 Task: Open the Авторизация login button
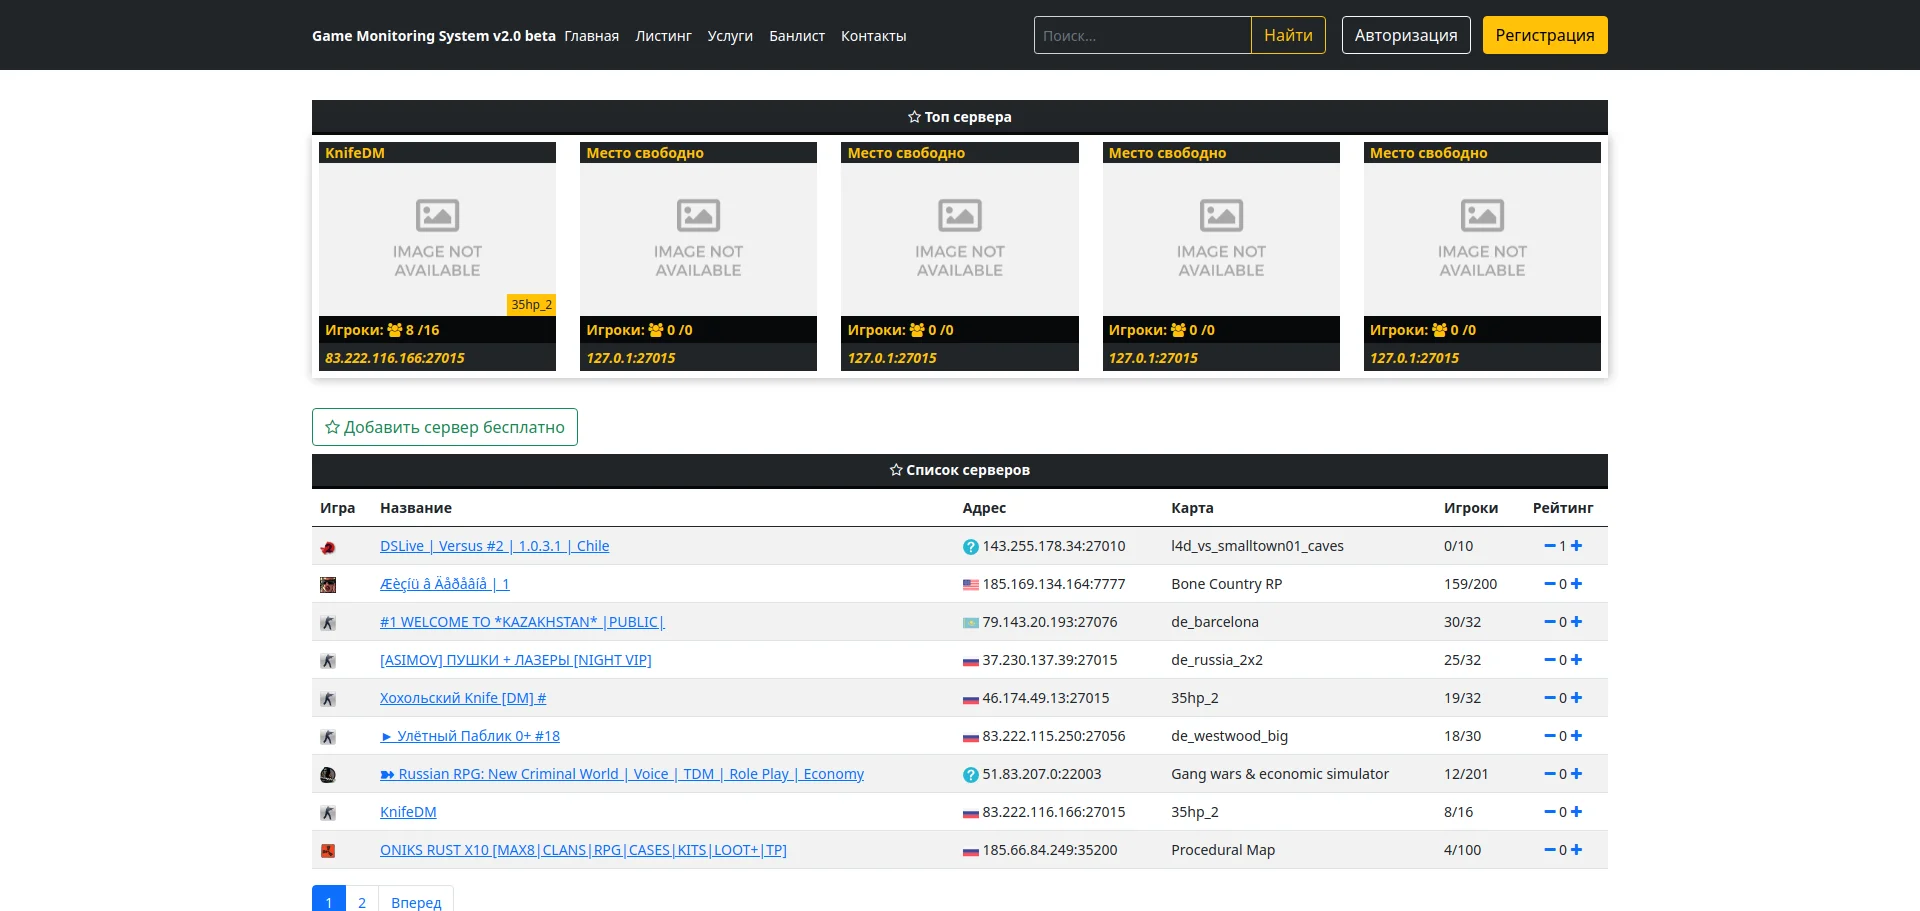coord(1405,35)
